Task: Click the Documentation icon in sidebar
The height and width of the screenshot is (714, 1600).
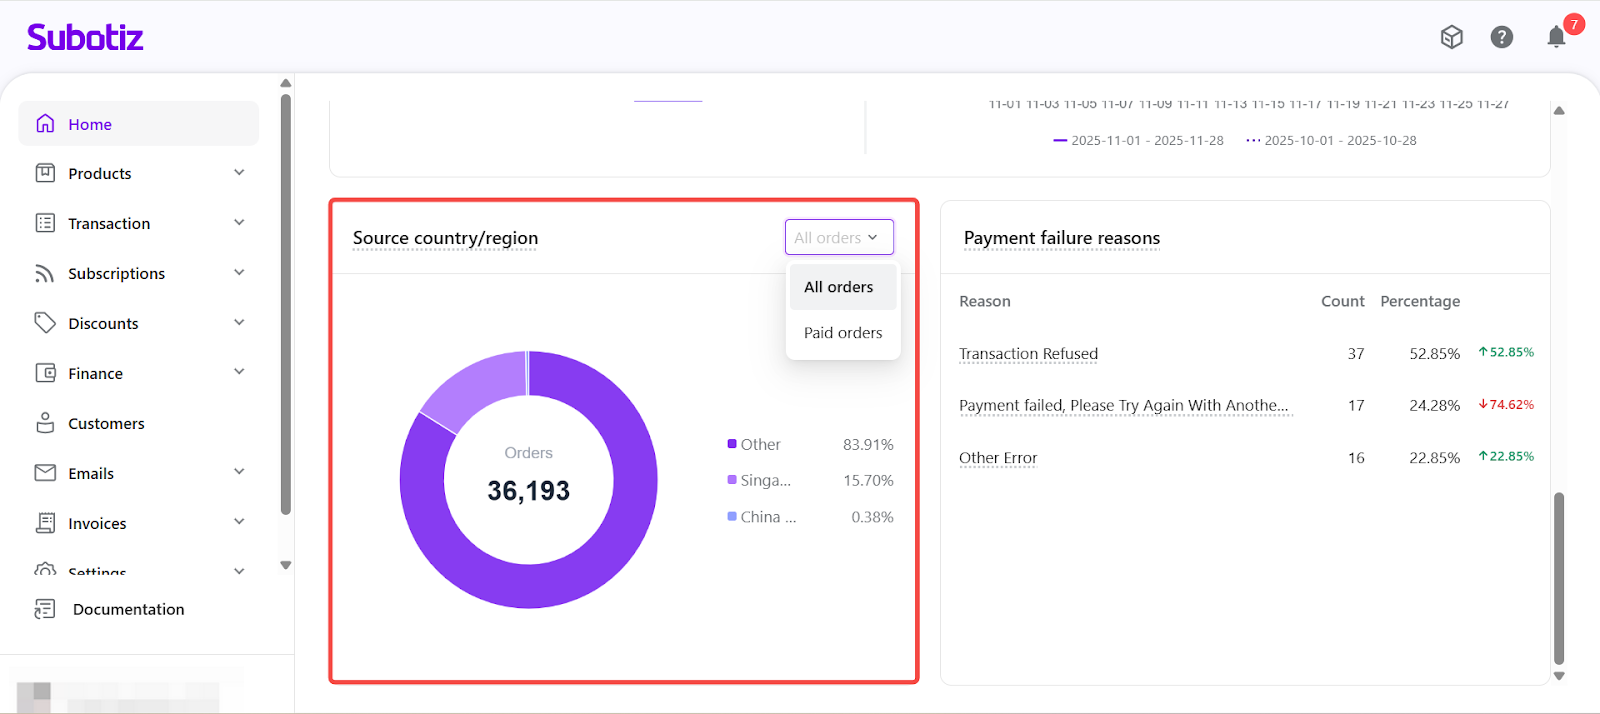Action: tap(45, 609)
